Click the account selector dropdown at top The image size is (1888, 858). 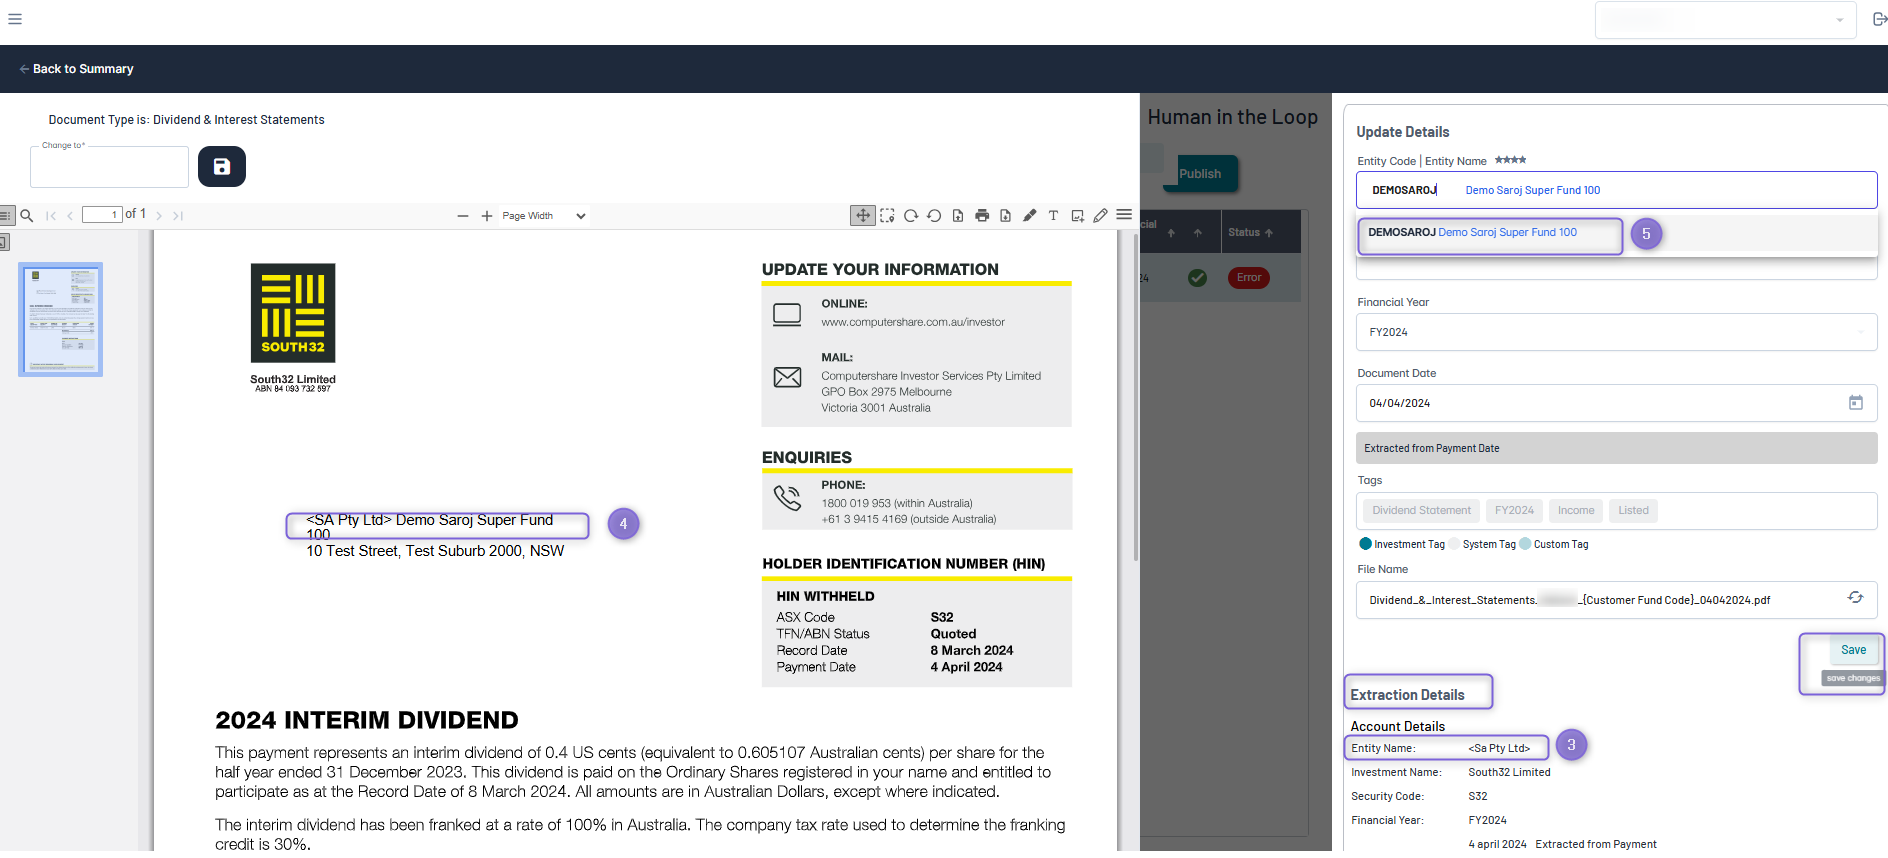pyautogui.click(x=1726, y=20)
